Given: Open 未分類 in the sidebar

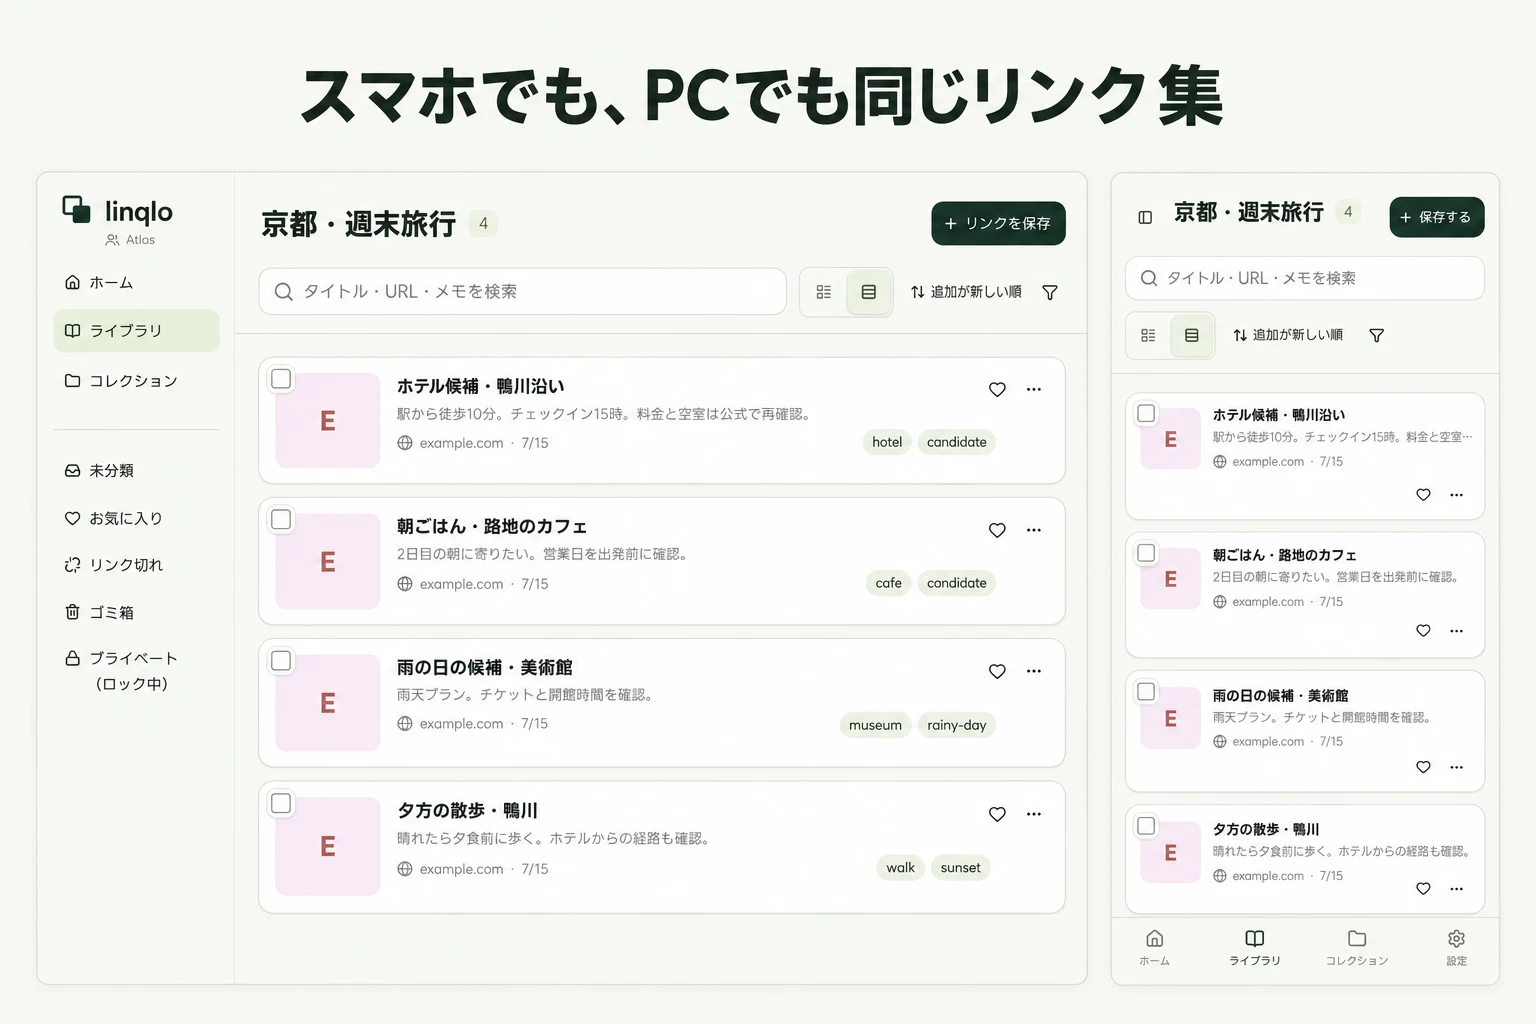Looking at the screenshot, I should coord(136,470).
